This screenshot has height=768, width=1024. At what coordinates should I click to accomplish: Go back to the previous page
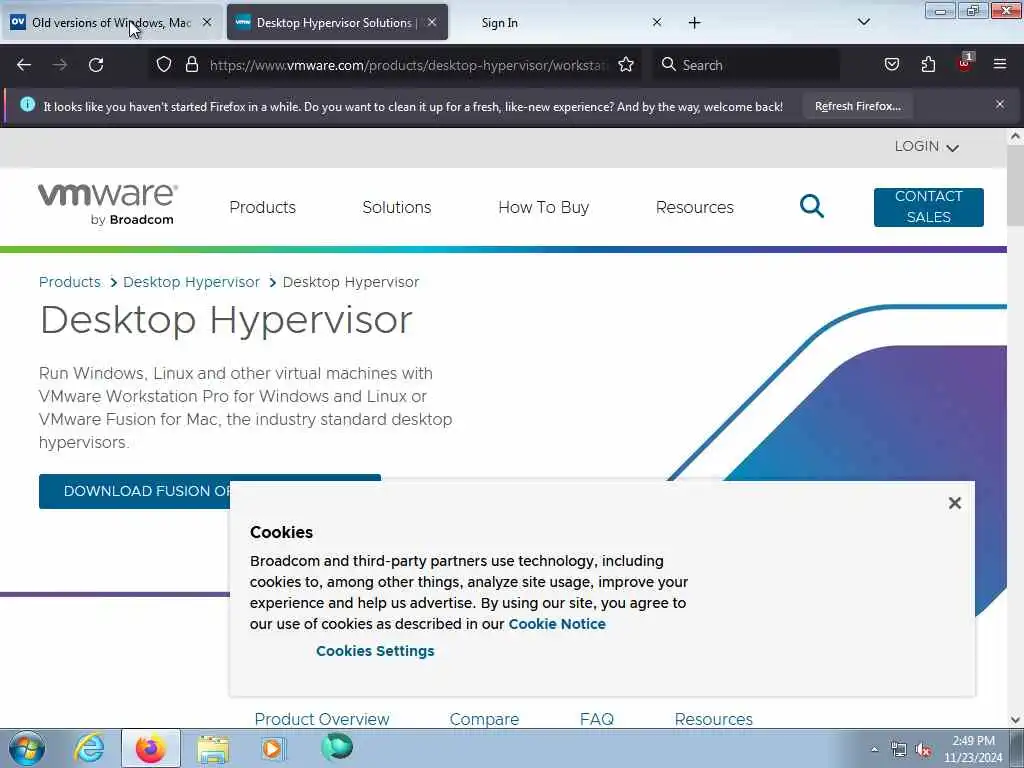click(24, 65)
